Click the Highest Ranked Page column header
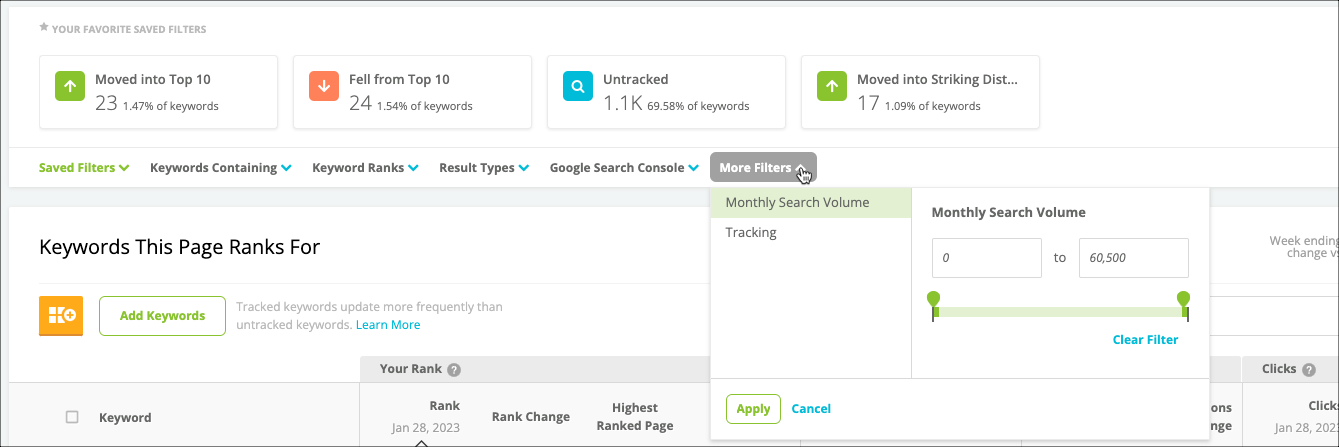 coord(635,416)
